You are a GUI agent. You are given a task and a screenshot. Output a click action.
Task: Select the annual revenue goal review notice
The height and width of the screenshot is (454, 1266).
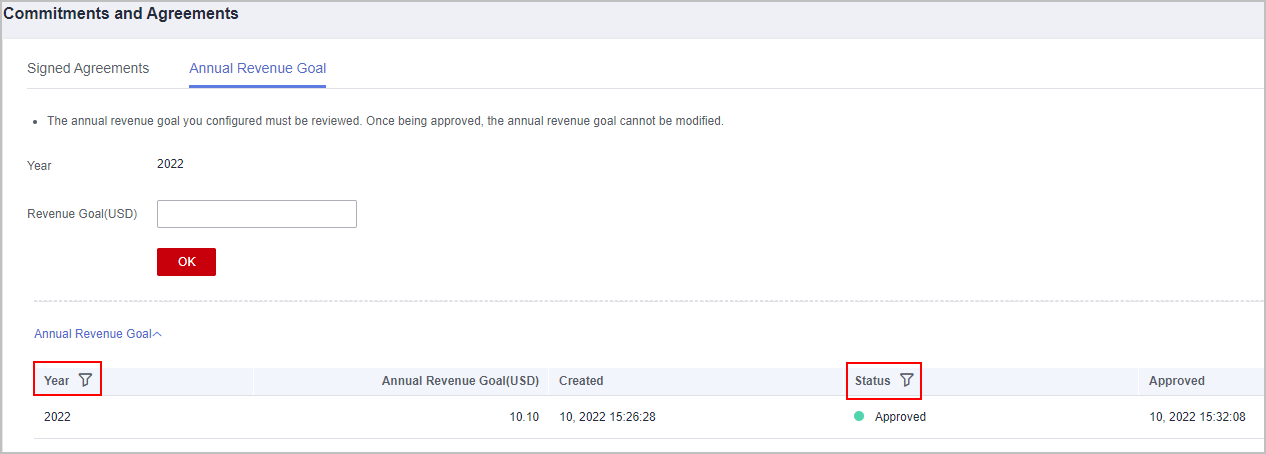tap(385, 121)
